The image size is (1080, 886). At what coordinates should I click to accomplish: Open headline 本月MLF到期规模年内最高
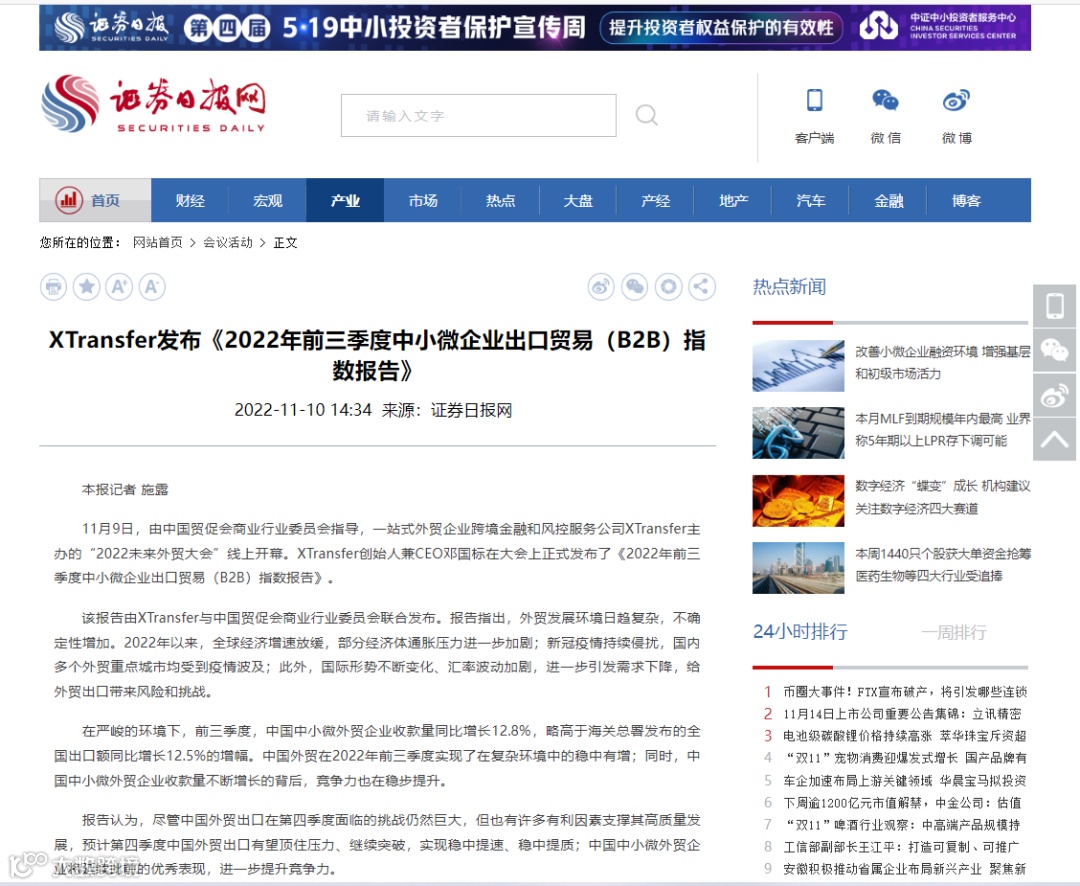pos(942,429)
